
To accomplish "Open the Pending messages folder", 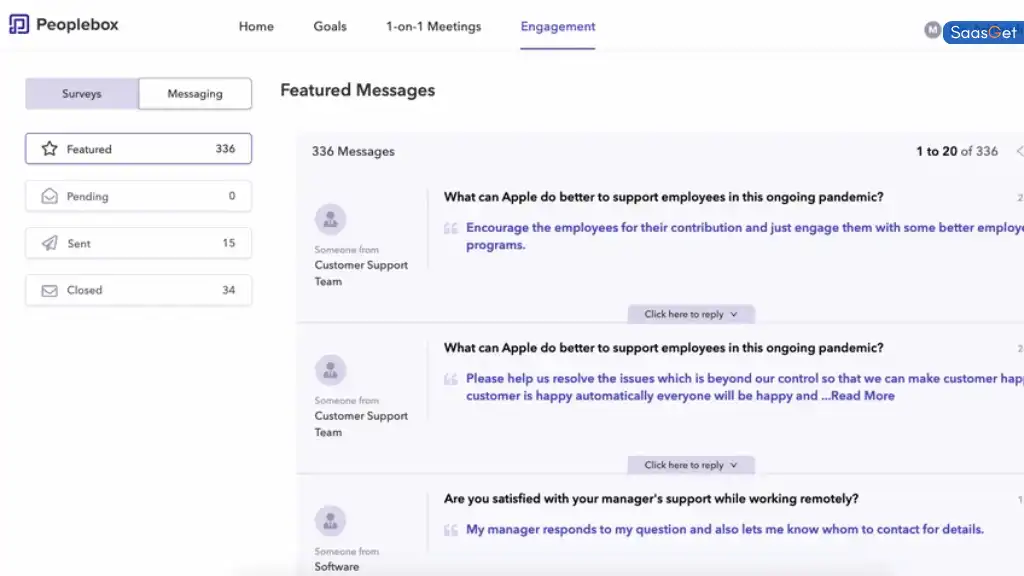I will (x=138, y=196).
